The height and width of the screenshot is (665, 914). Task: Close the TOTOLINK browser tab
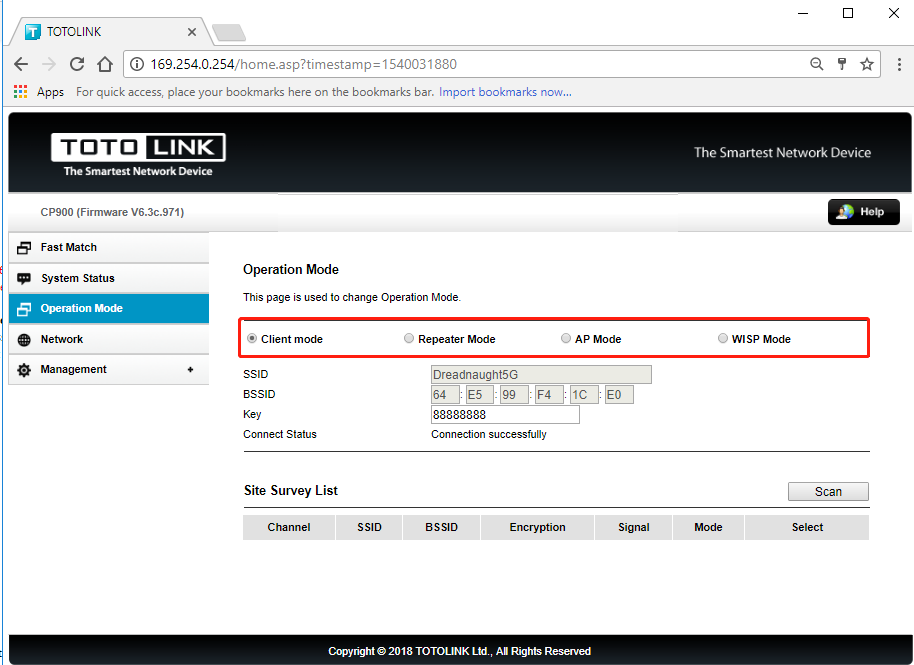(x=192, y=32)
